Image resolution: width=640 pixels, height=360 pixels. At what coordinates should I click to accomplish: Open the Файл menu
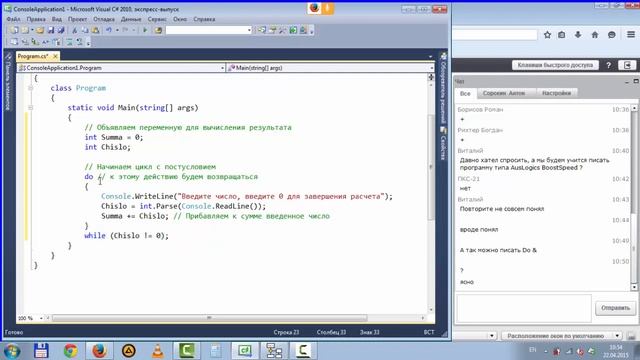click(13, 19)
